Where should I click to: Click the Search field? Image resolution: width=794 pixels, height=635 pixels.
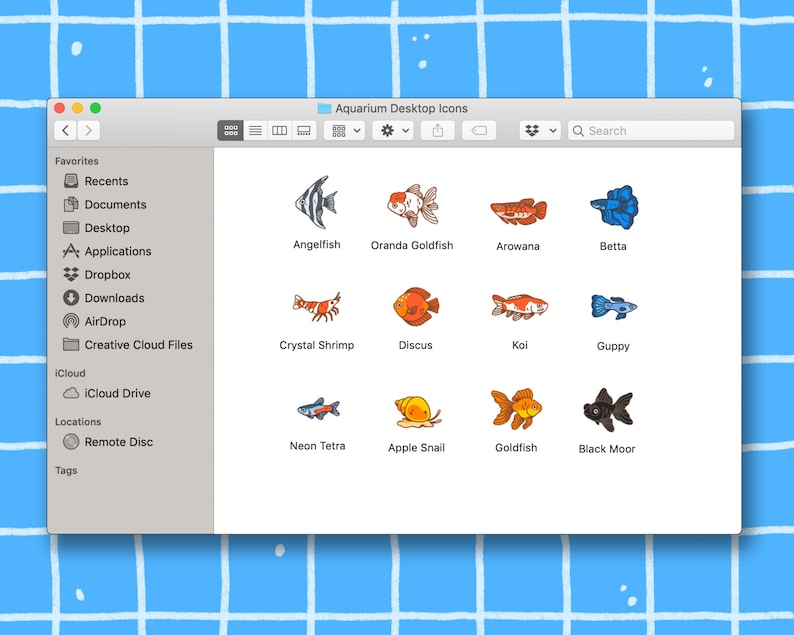click(x=651, y=131)
